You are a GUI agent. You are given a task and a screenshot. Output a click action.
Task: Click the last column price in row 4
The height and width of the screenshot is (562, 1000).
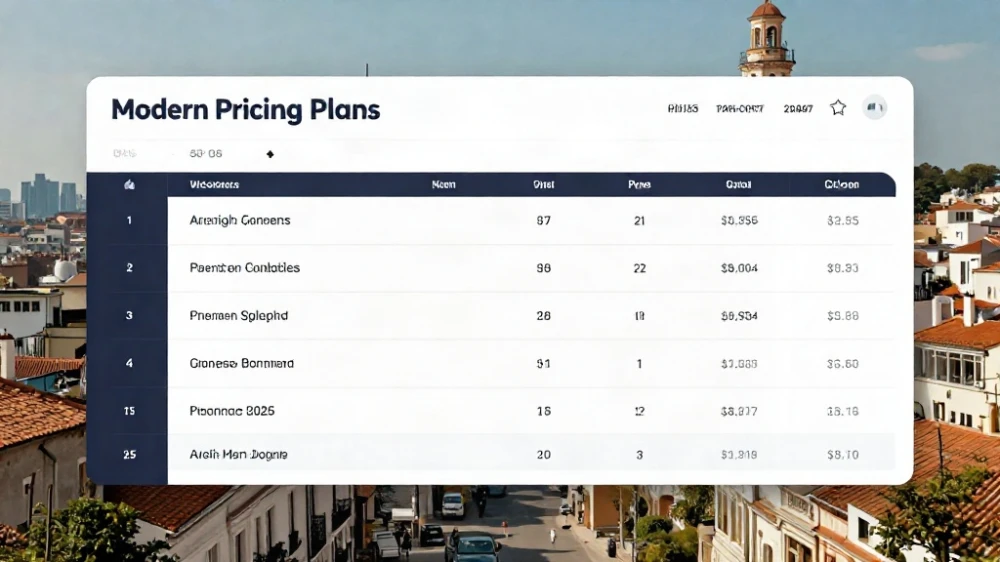(x=842, y=364)
